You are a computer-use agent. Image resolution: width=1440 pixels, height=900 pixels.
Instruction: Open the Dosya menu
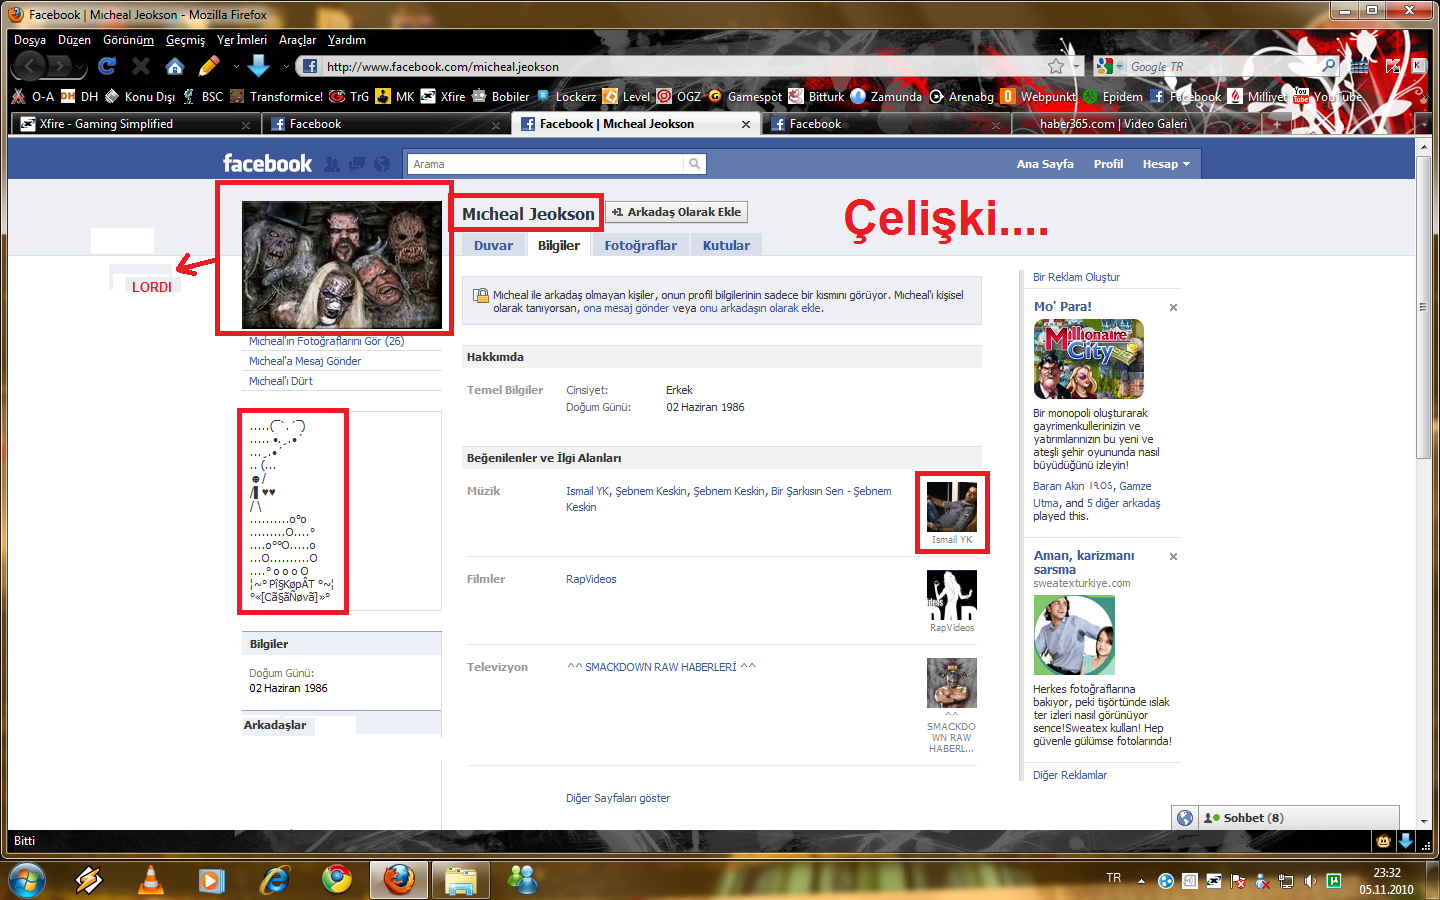pyautogui.click(x=30, y=40)
